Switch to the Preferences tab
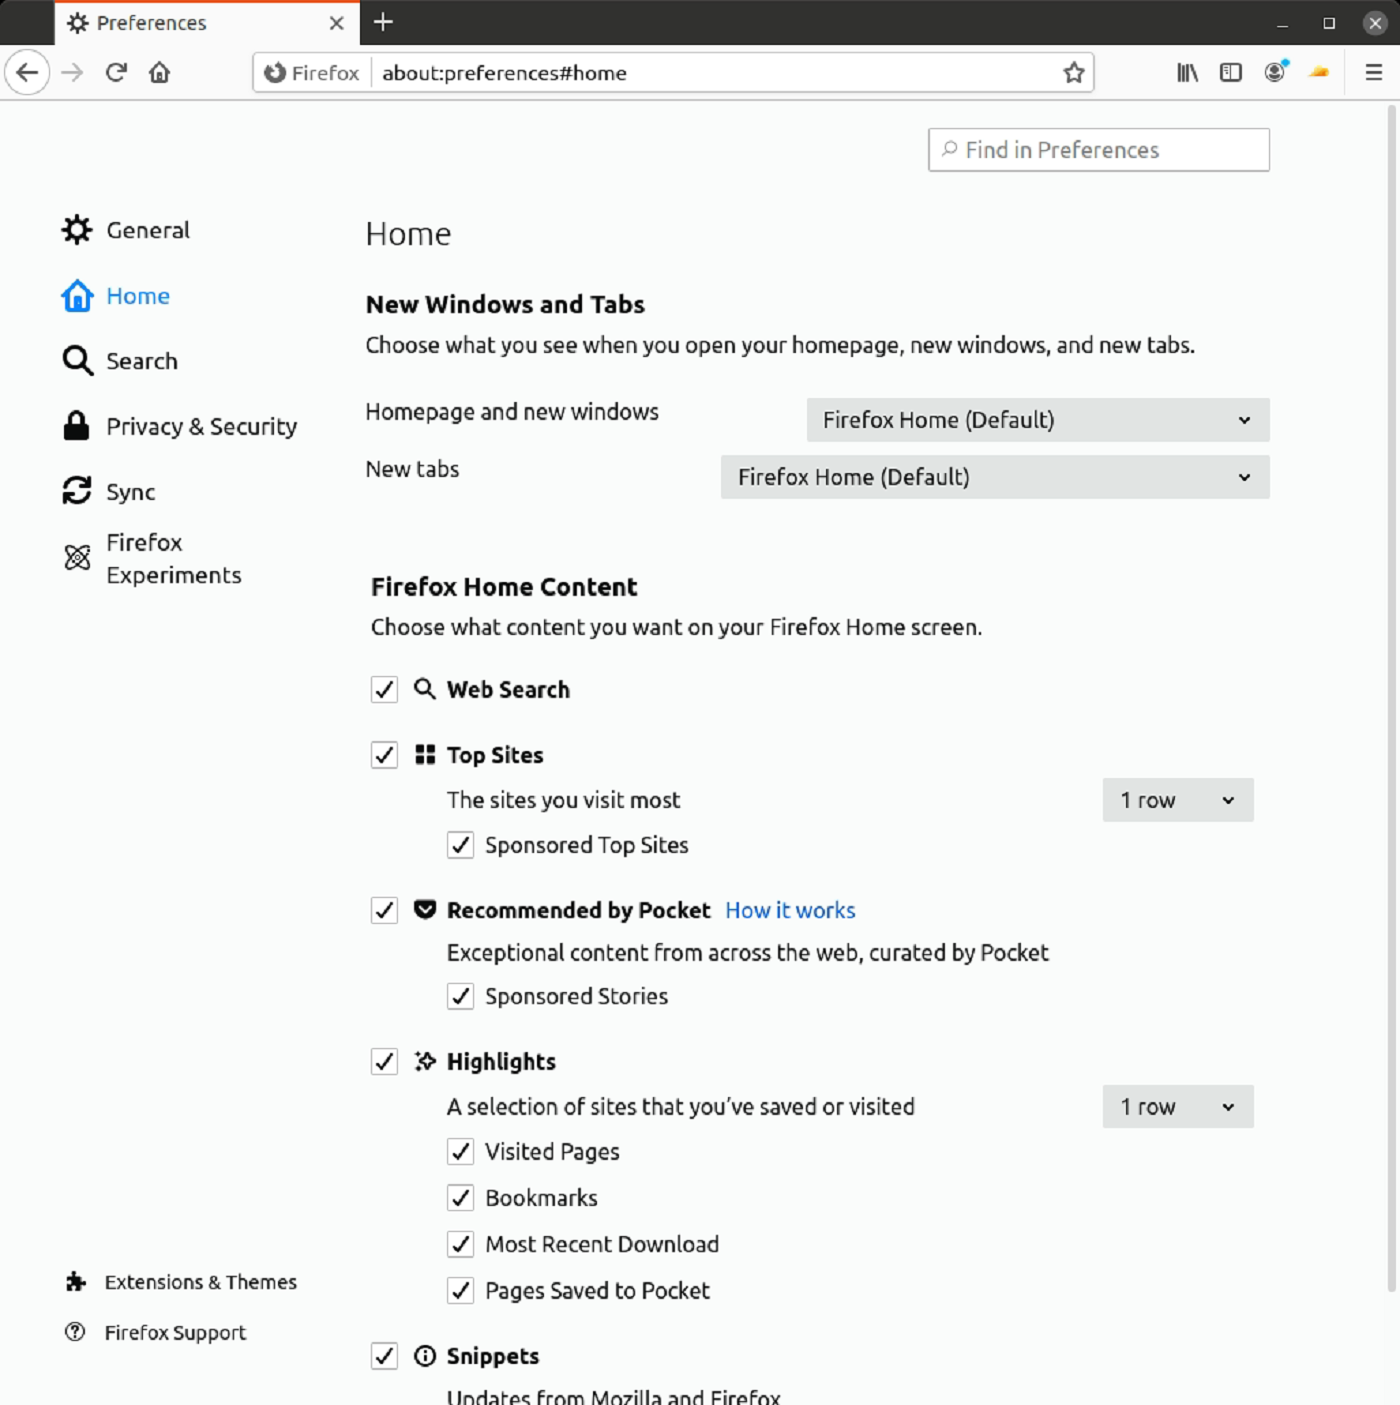 [150, 22]
